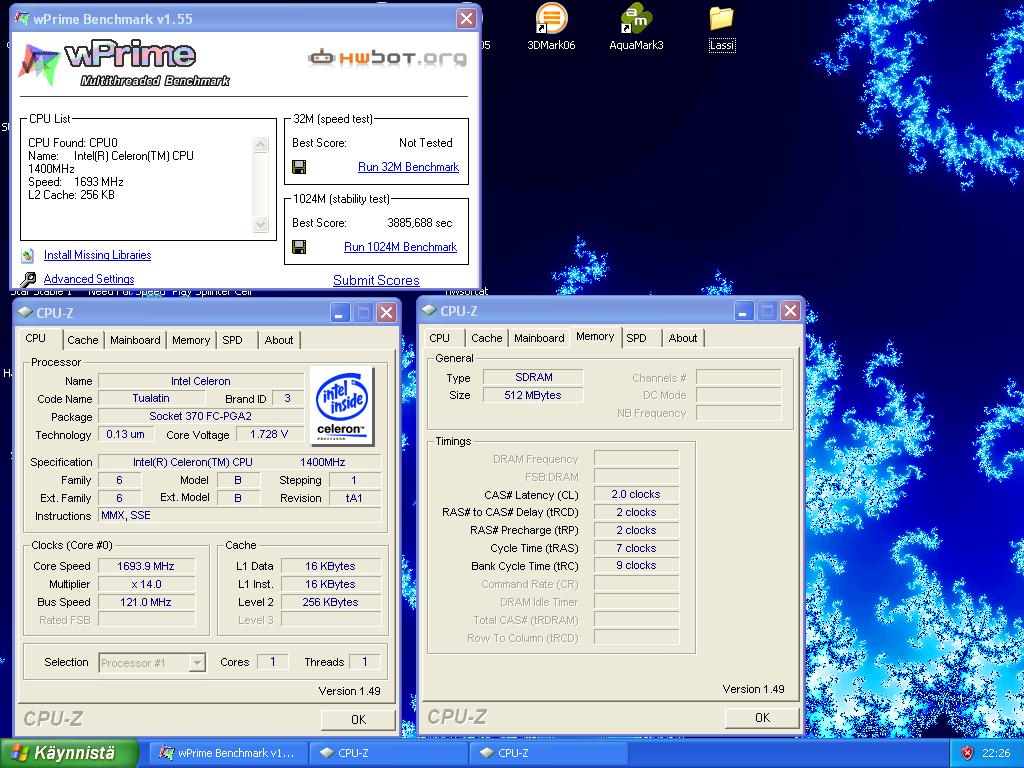Click the security shield tray icon
1024x768 pixels.
click(968, 753)
